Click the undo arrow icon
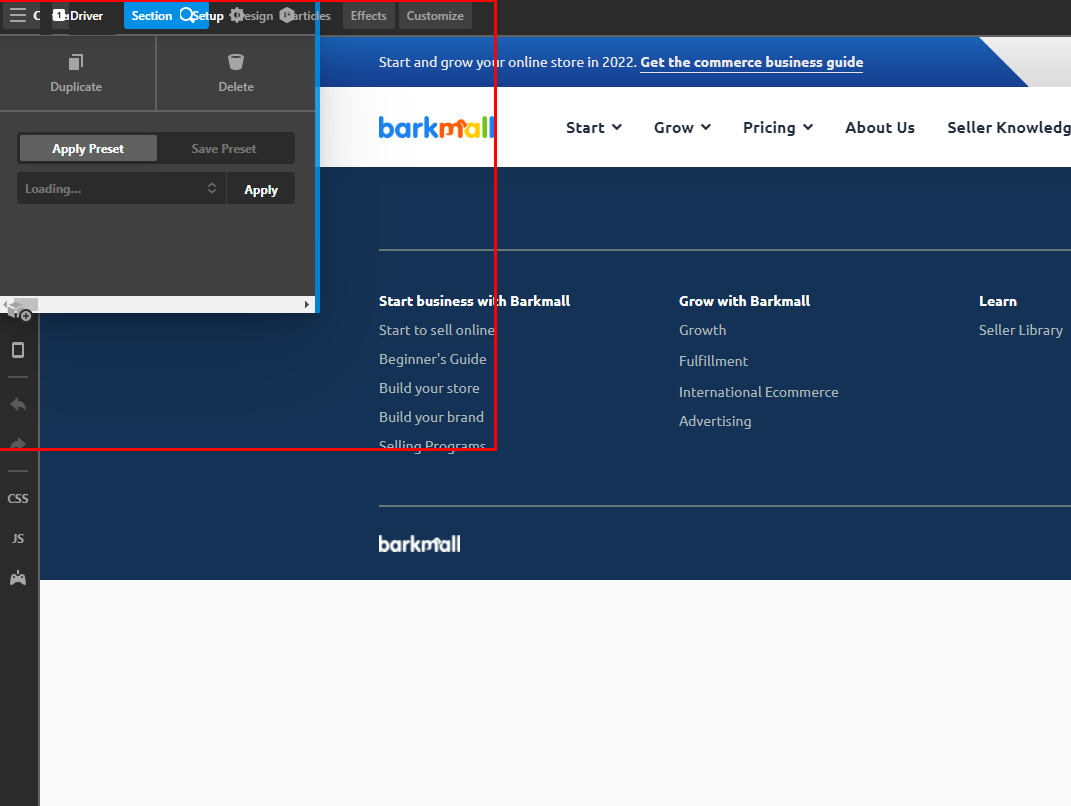 (x=18, y=404)
